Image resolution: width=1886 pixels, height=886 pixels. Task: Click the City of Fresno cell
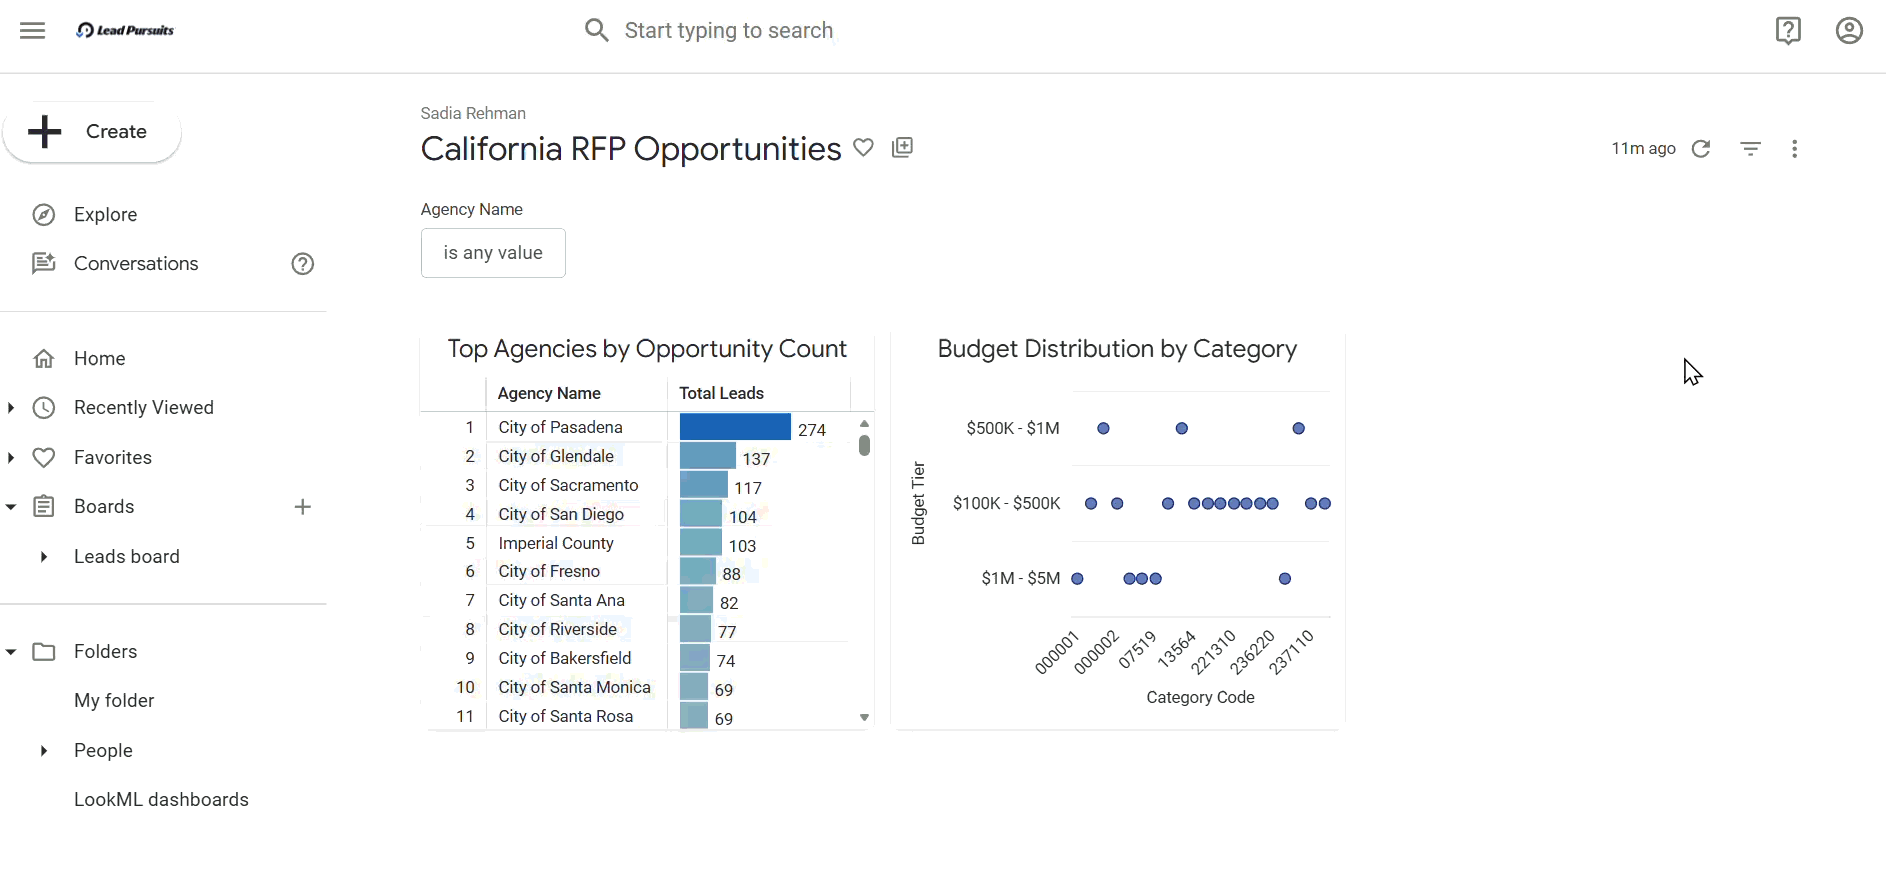click(x=549, y=572)
